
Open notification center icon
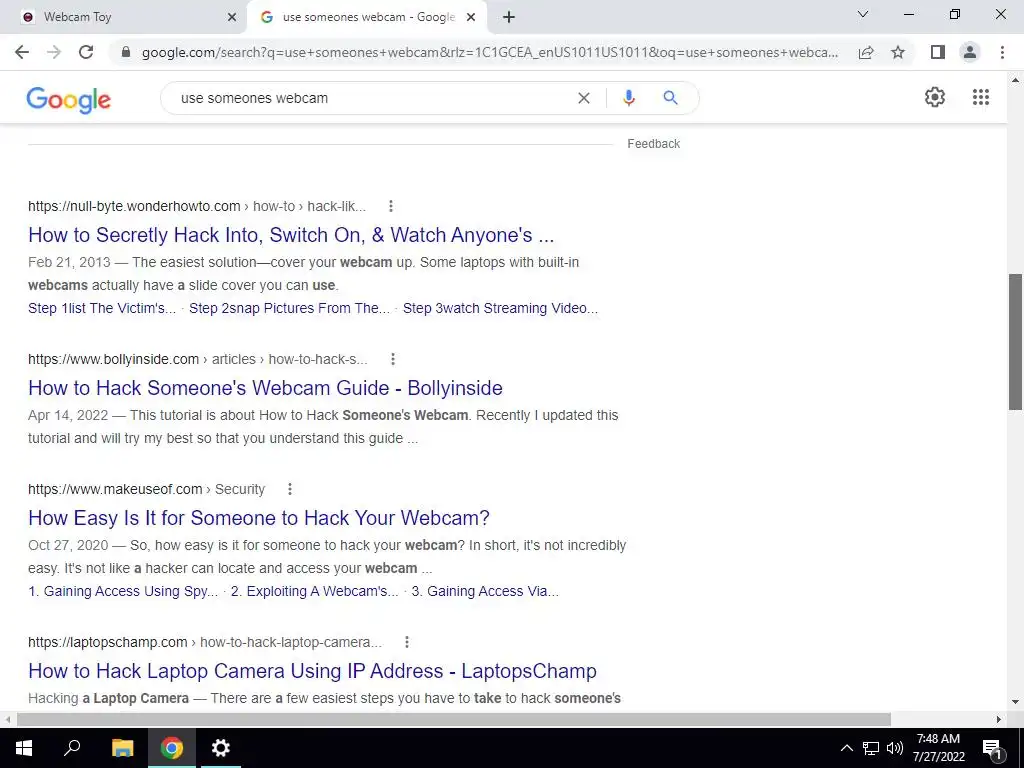992,749
